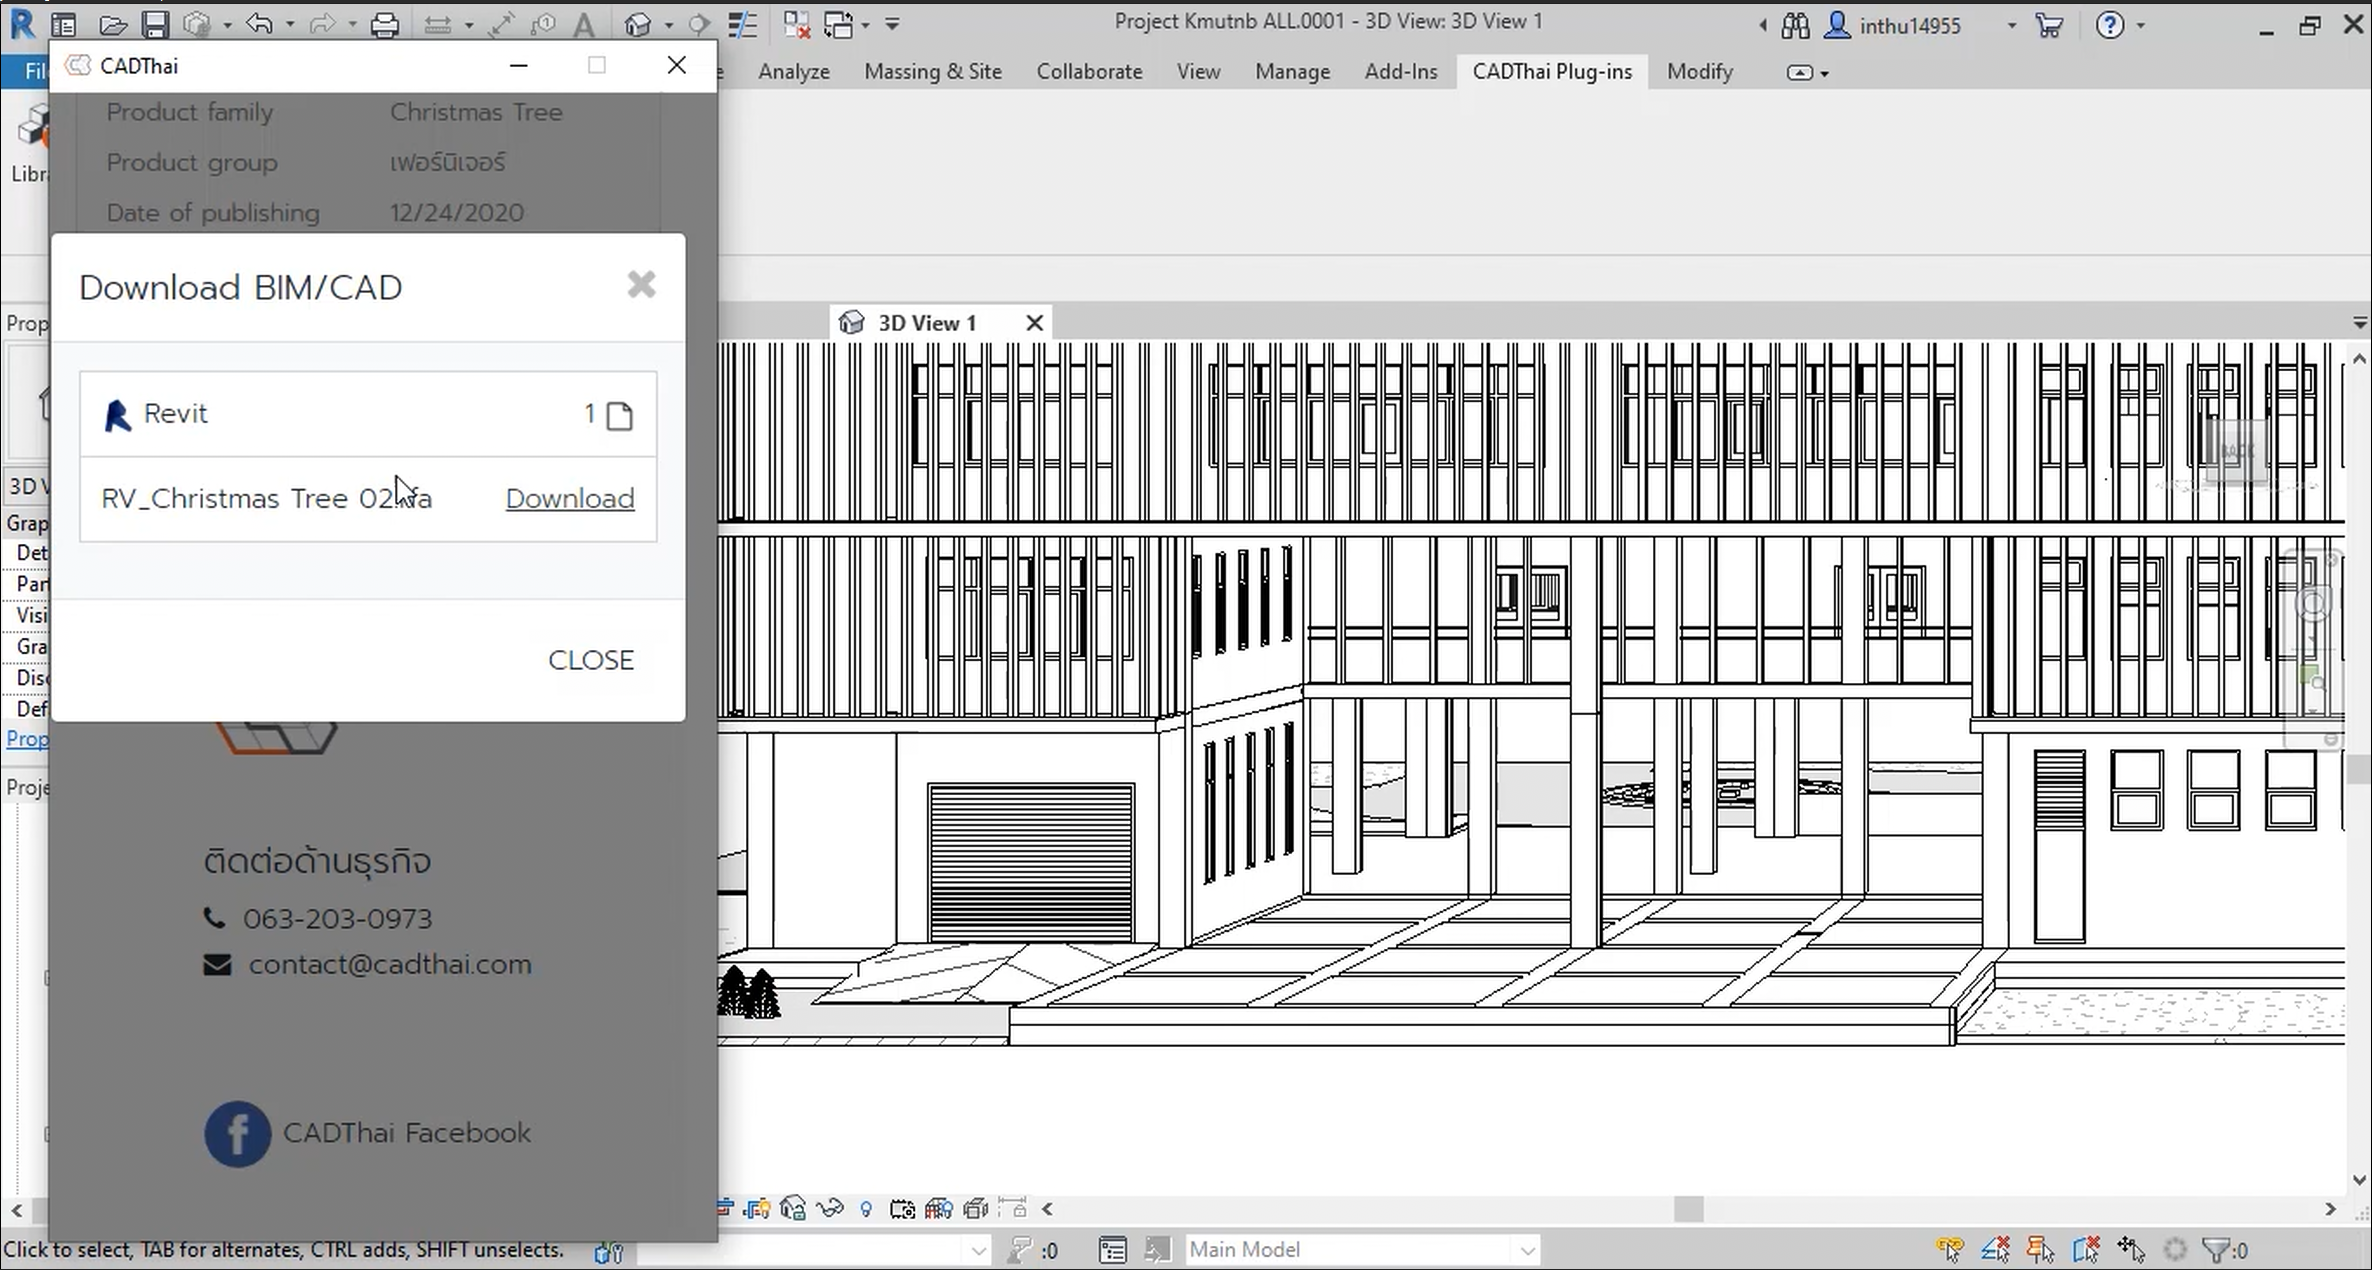Viewport: 2372px width, 1270px height.
Task: Close the 3D View 1 tab
Action: [x=1035, y=323]
